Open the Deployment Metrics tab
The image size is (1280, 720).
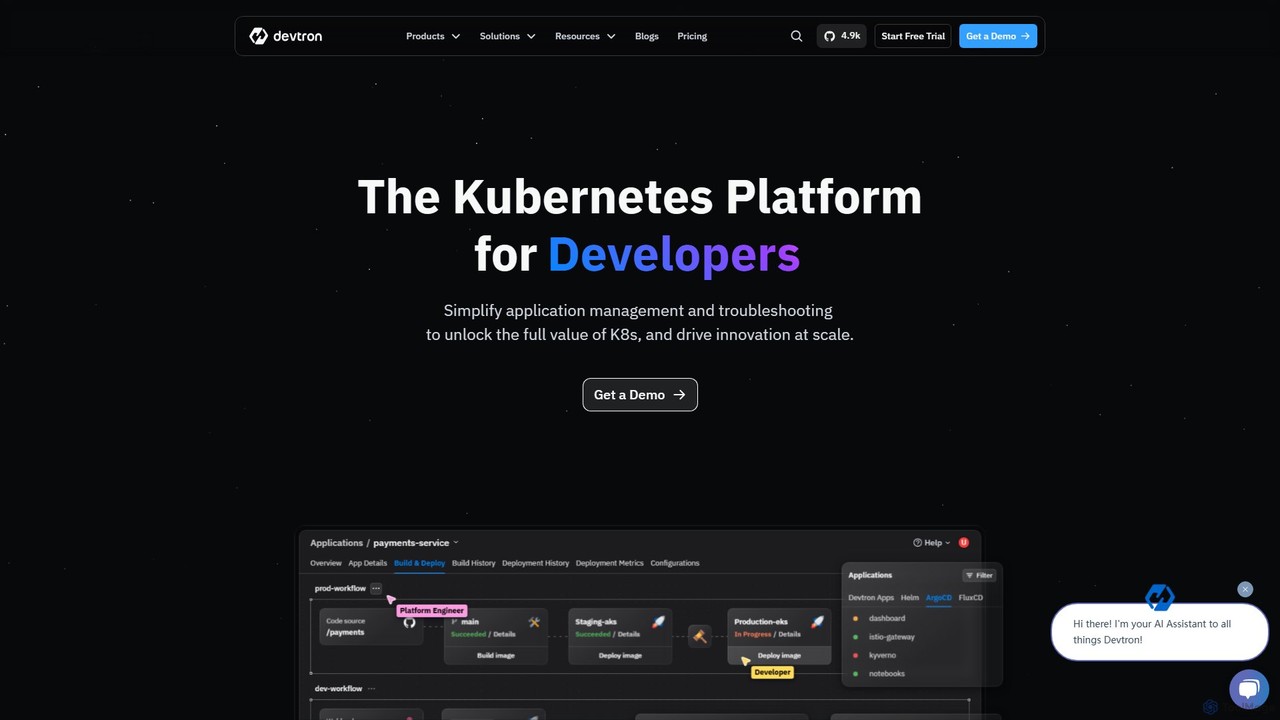tap(610, 563)
